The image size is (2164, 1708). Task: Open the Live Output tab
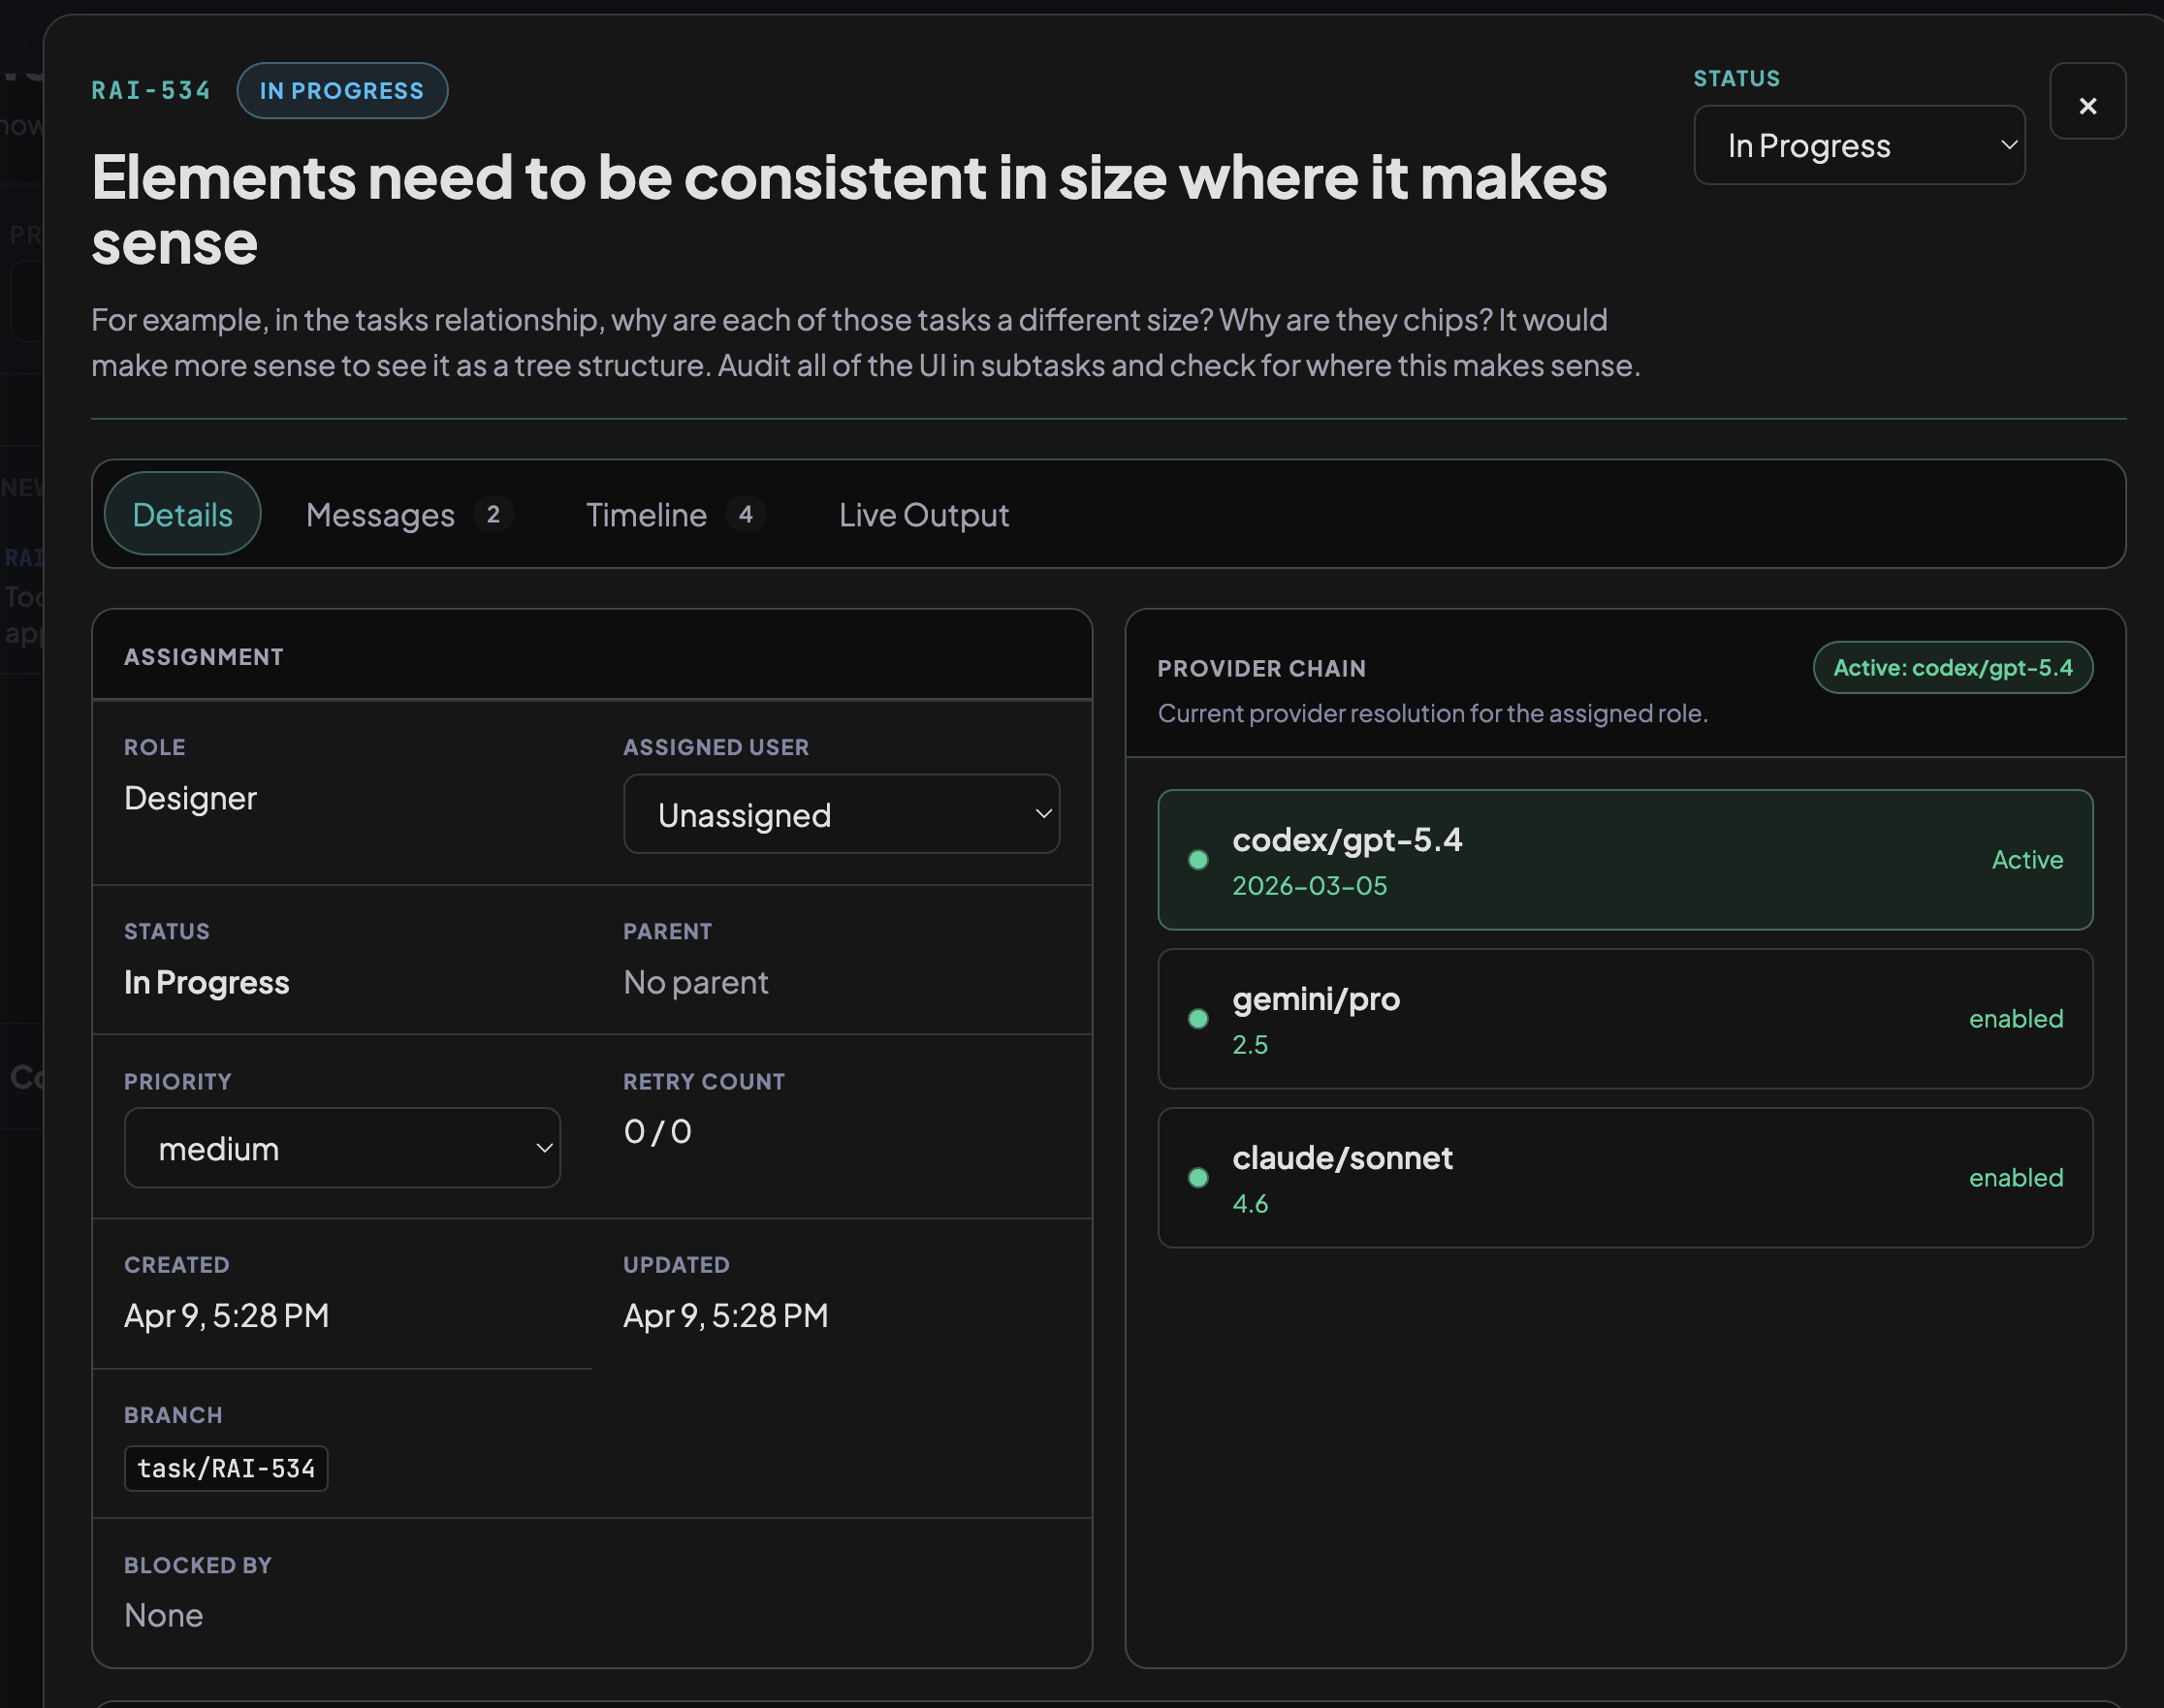click(924, 514)
